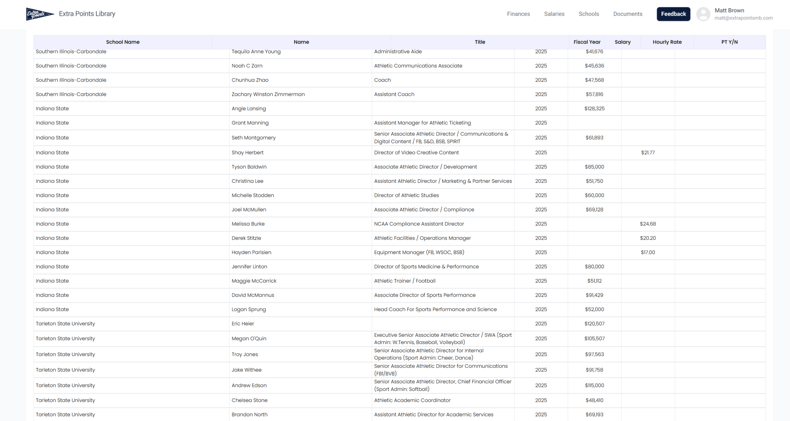Sort by the Title column header
This screenshot has height=421, width=790.
(x=480, y=42)
